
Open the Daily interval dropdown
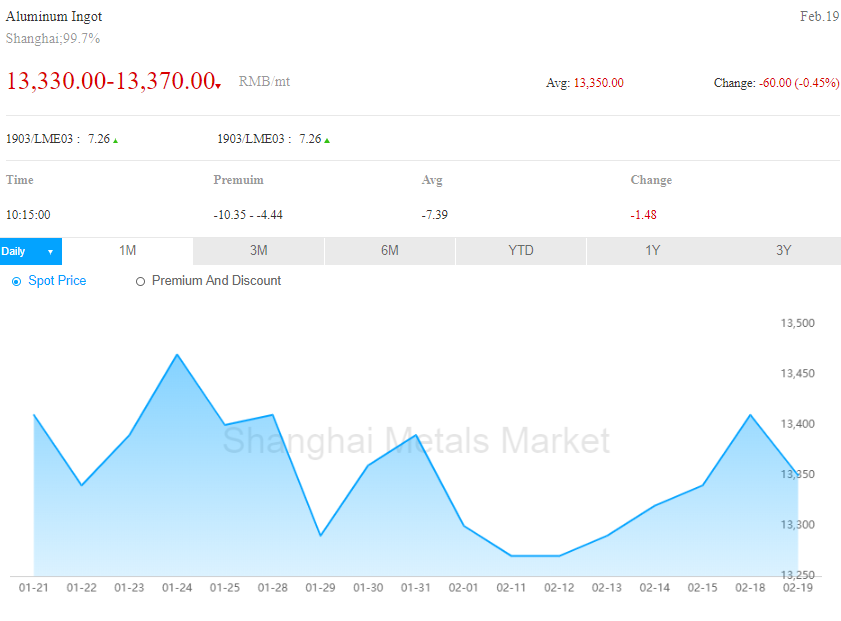click(30, 251)
